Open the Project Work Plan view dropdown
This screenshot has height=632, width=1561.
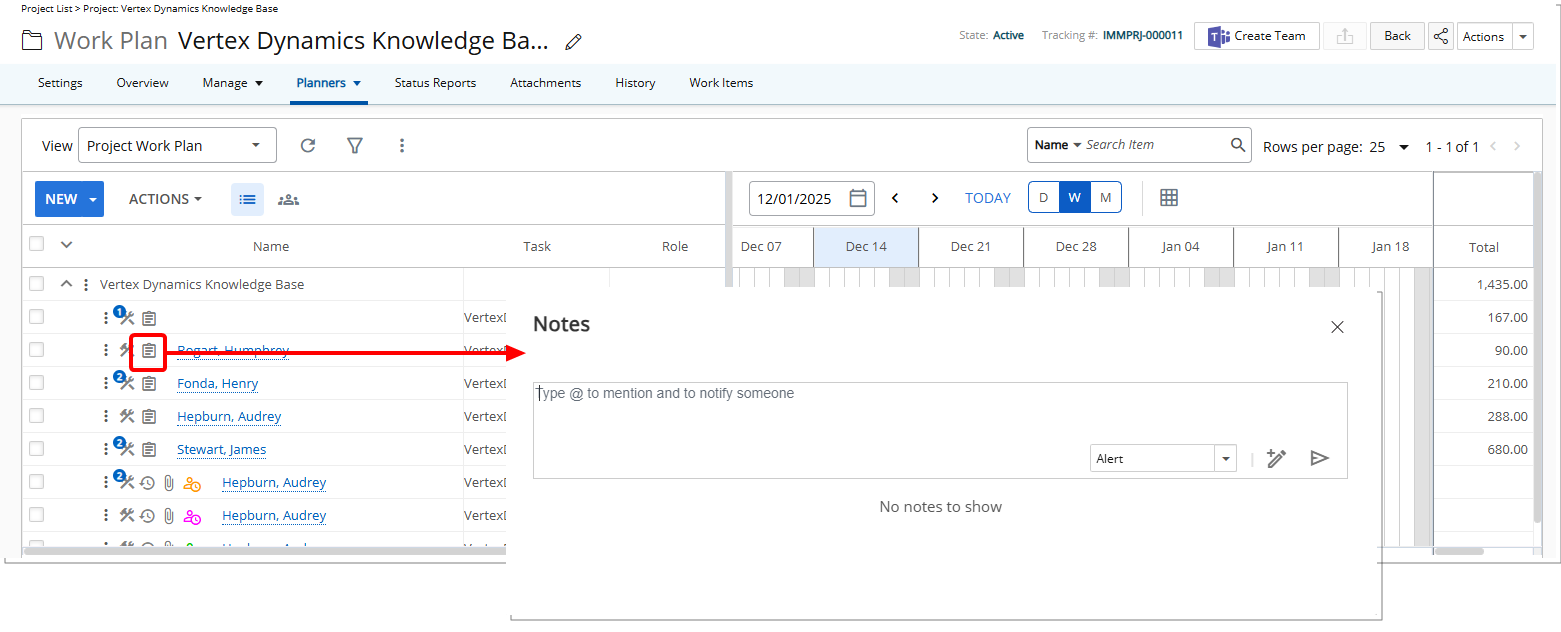(177, 146)
